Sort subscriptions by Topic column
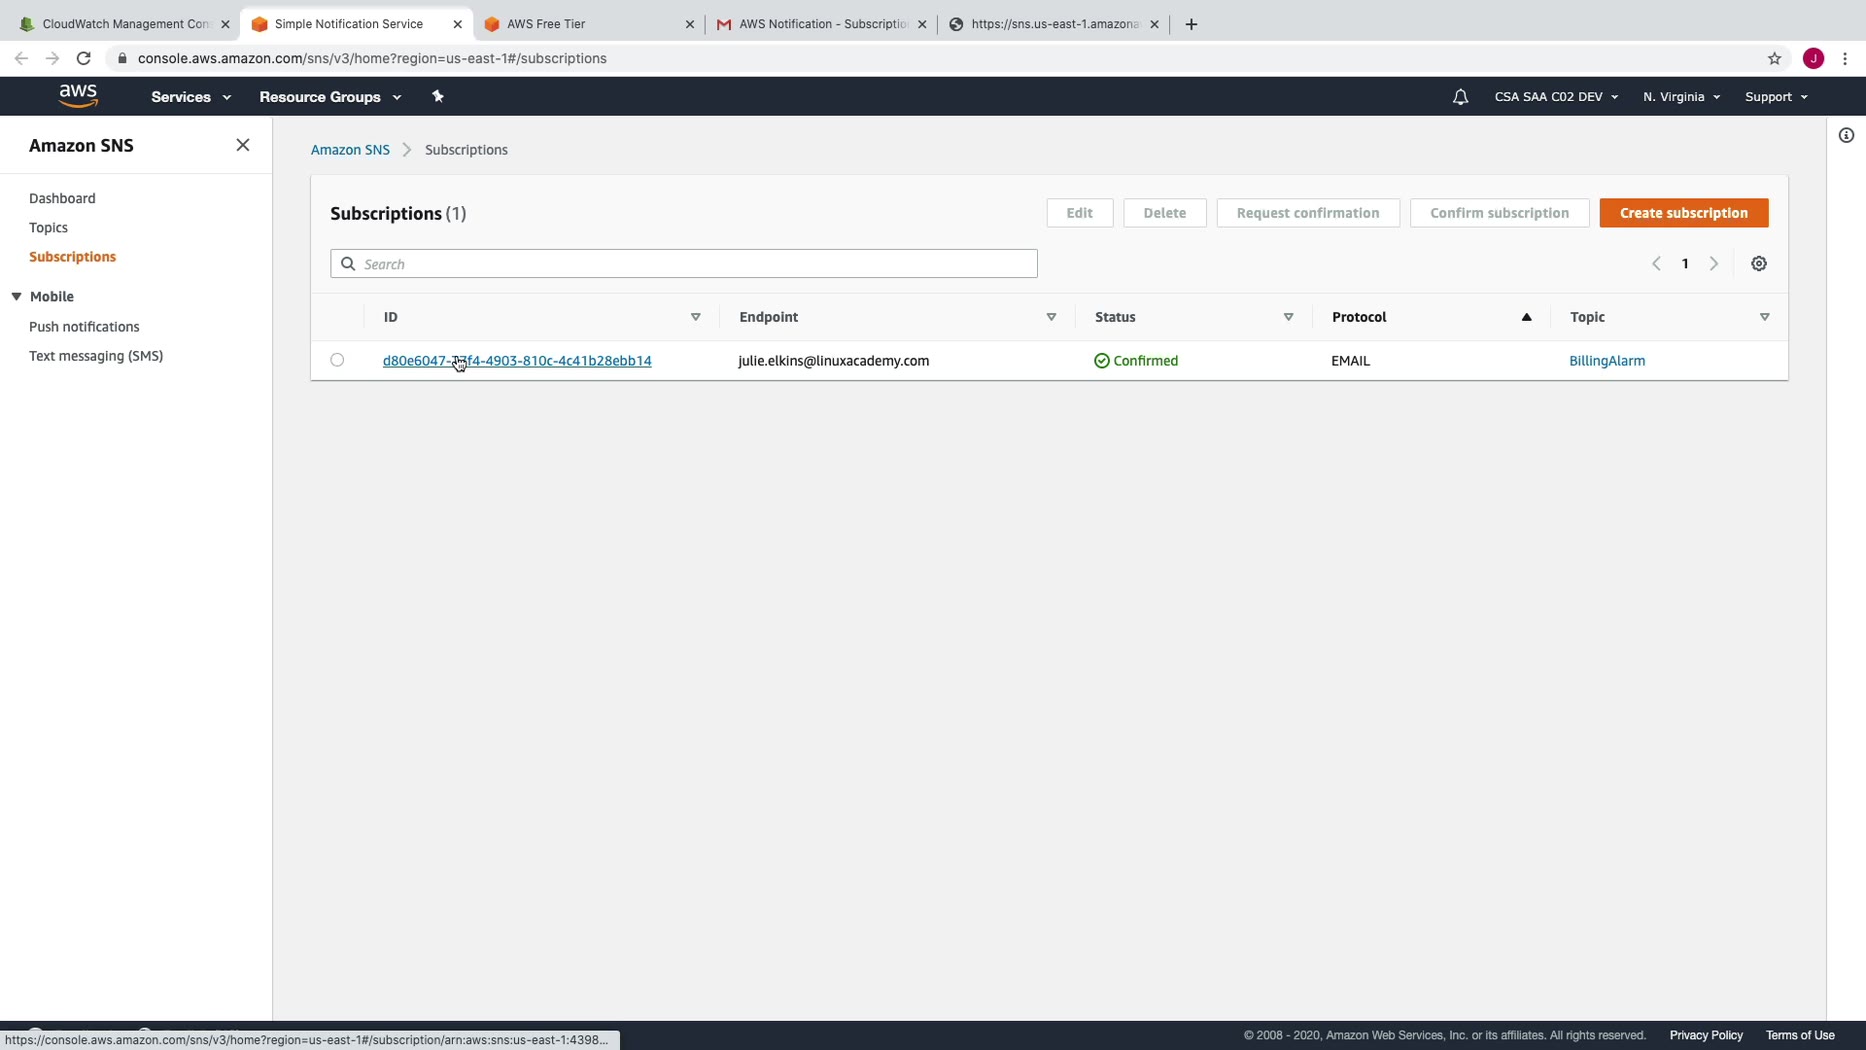Image resolution: width=1866 pixels, height=1050 pixels. tap(1764, 317)
